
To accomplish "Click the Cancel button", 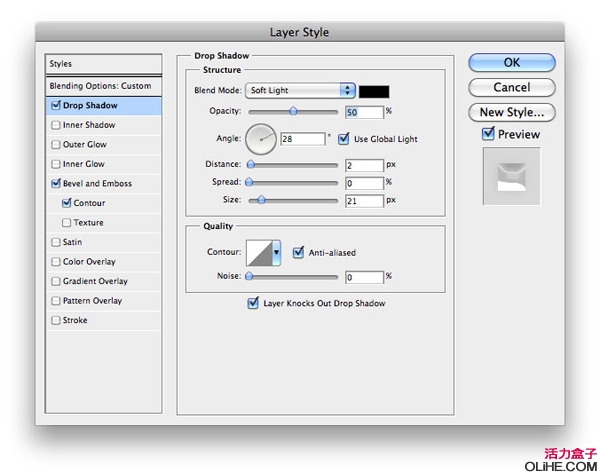I will (512, 88).
